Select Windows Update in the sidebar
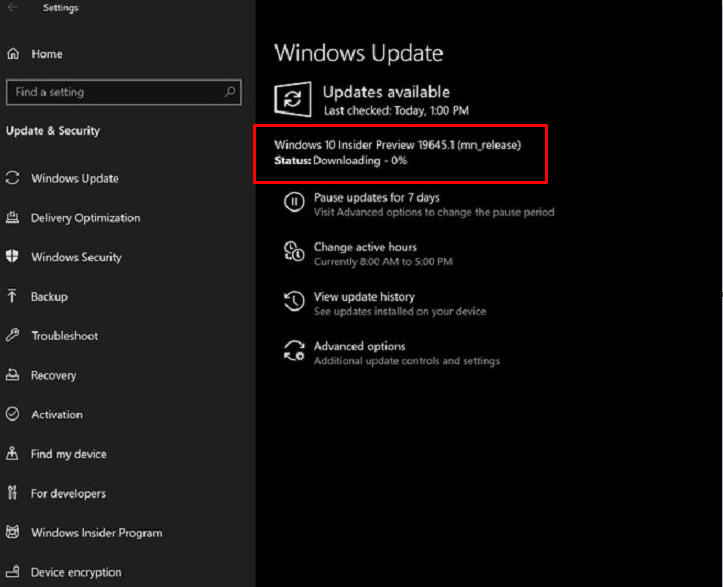 click(x=75, y=178)
